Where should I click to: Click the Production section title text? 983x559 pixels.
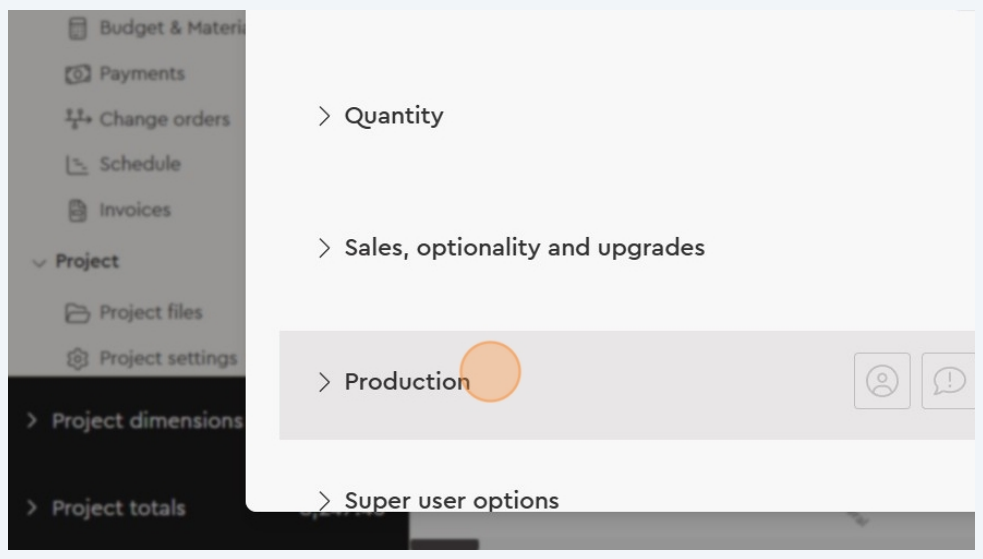[407, 382]
